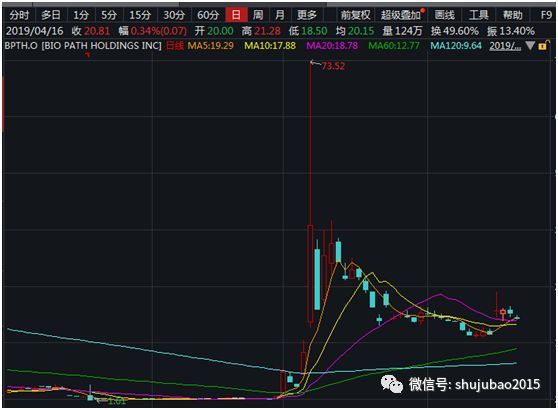
Task: Select the 30分 period tab
Action: tap(174, 15)
